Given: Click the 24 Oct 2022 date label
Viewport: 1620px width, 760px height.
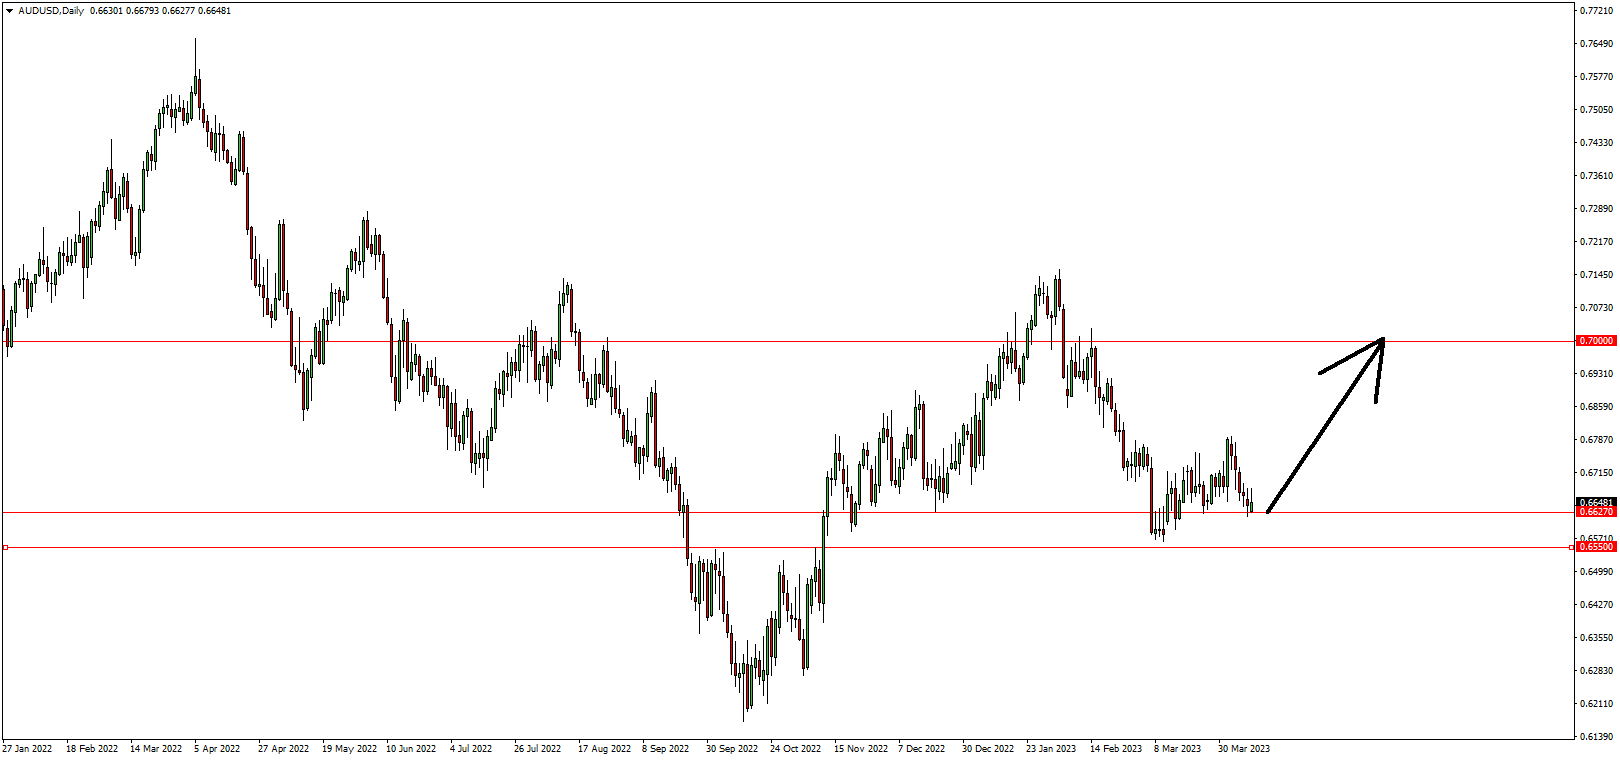Looking at the screenshot, I should click(795, 749).
